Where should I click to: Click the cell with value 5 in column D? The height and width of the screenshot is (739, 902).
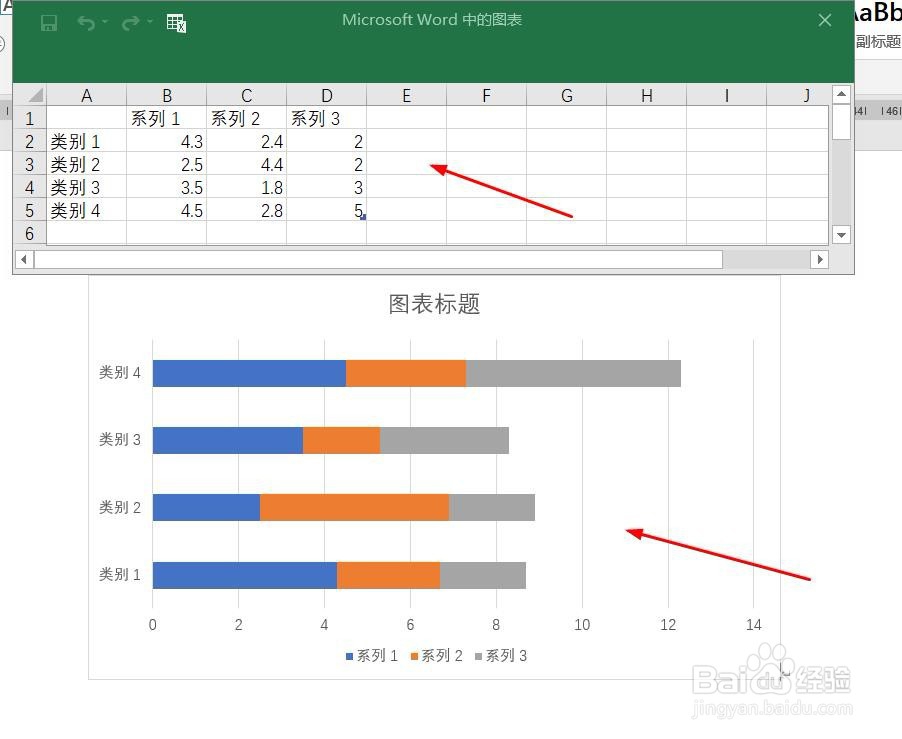[326, 210]
